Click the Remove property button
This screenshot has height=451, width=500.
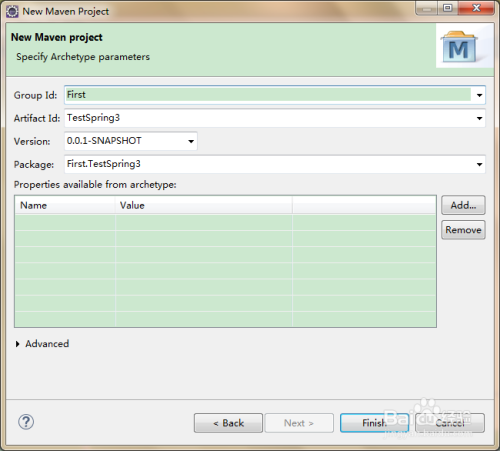(463, 230)
